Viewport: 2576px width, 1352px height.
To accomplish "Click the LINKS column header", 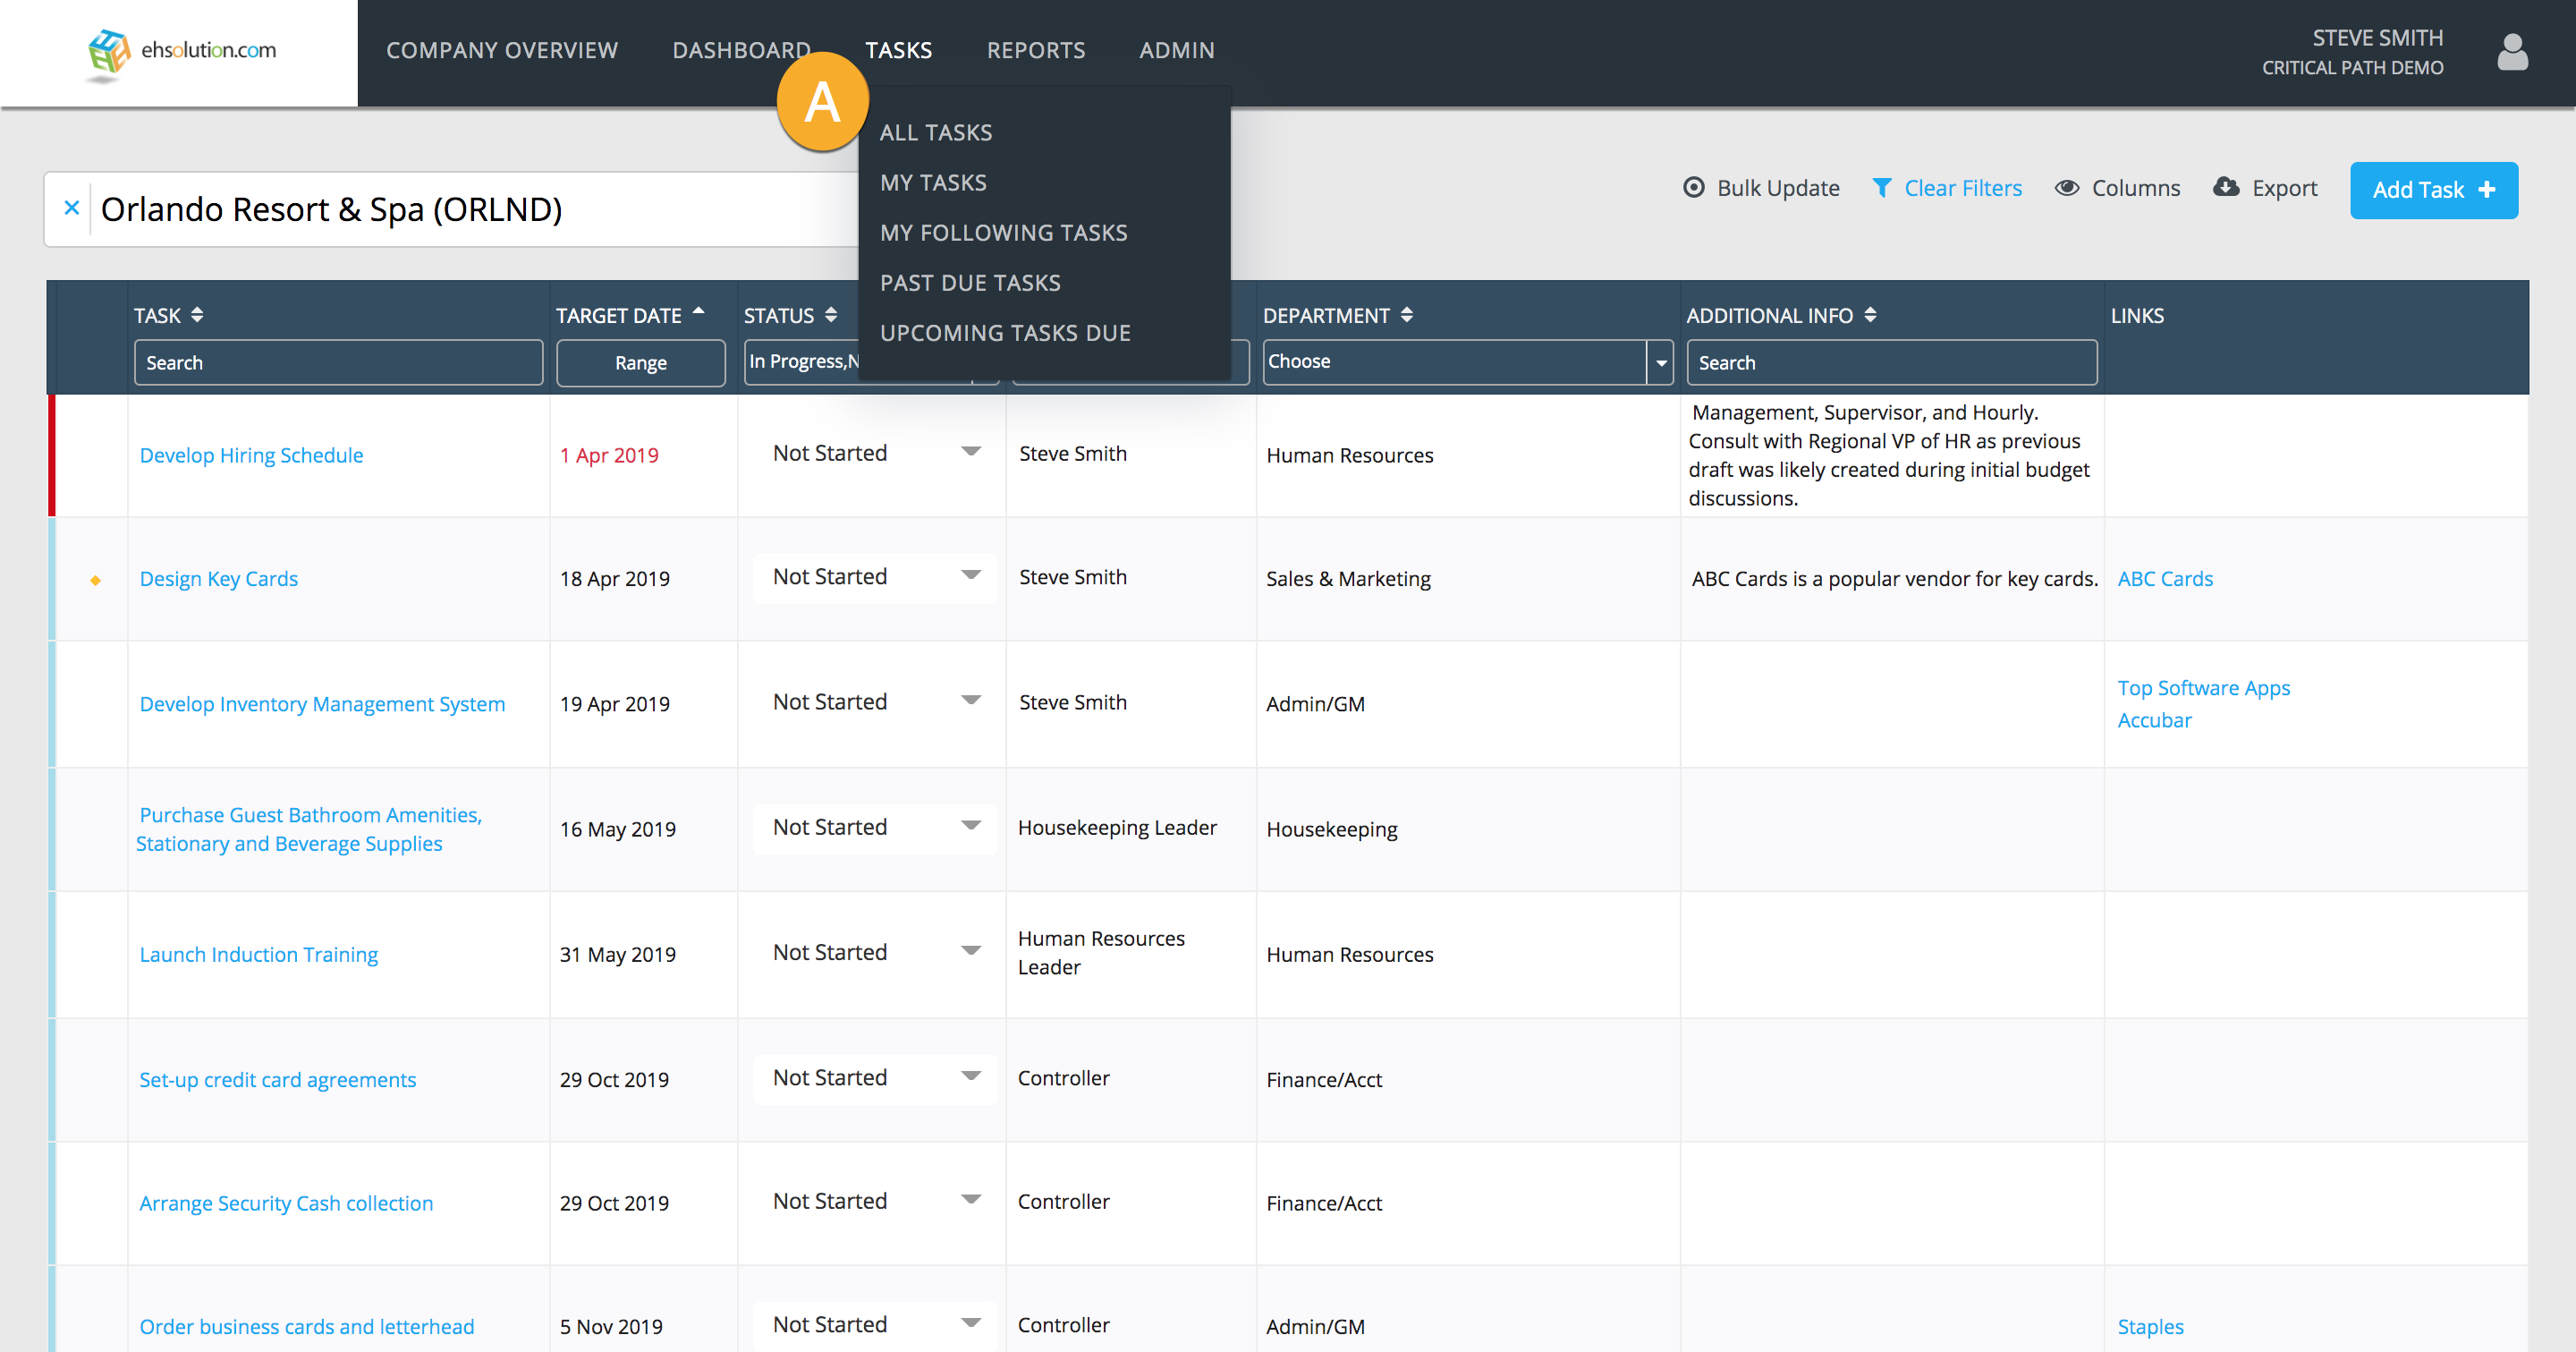I will click(x=2136, y=315).
